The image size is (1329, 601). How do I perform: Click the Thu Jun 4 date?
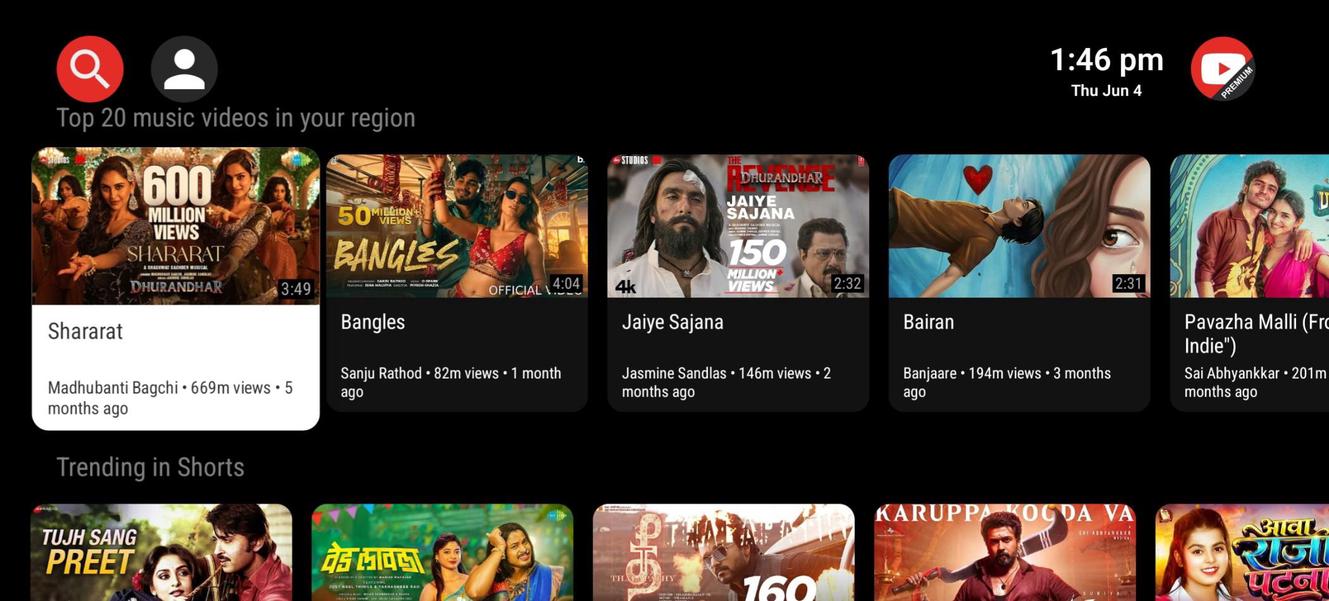click(x=1106, y=91)
